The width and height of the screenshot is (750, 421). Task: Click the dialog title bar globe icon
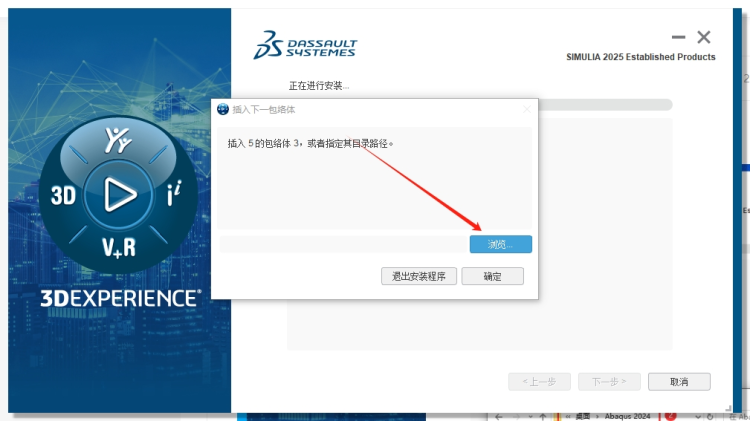(222, 109)
